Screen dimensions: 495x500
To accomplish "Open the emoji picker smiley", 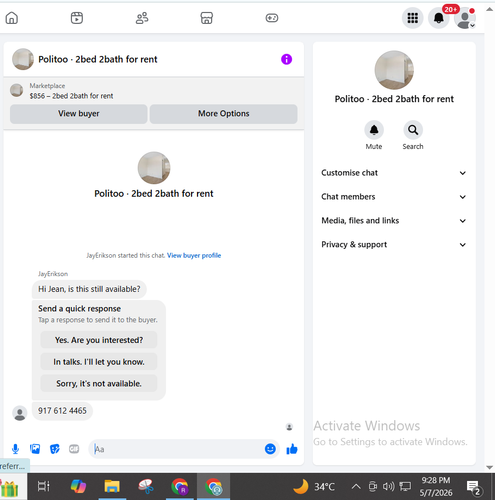I will click(270, 449).
